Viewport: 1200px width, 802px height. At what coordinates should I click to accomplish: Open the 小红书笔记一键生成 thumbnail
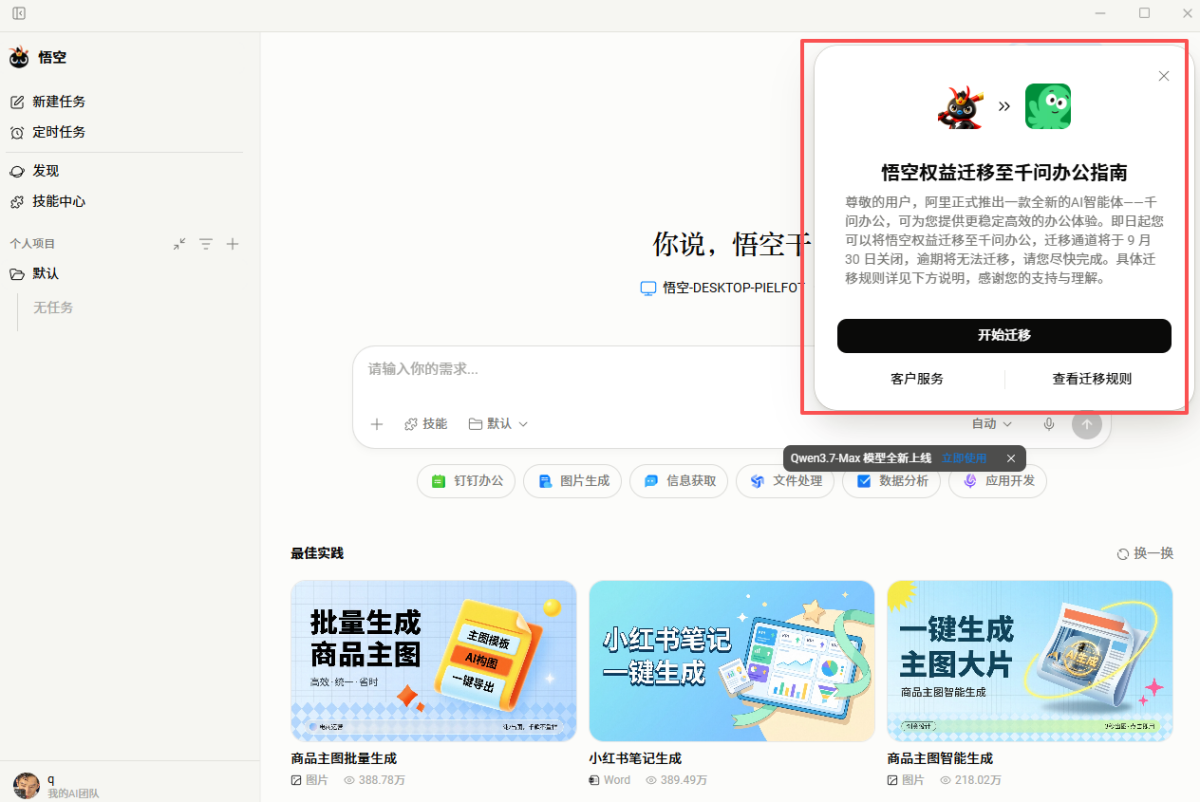(732, 661)
